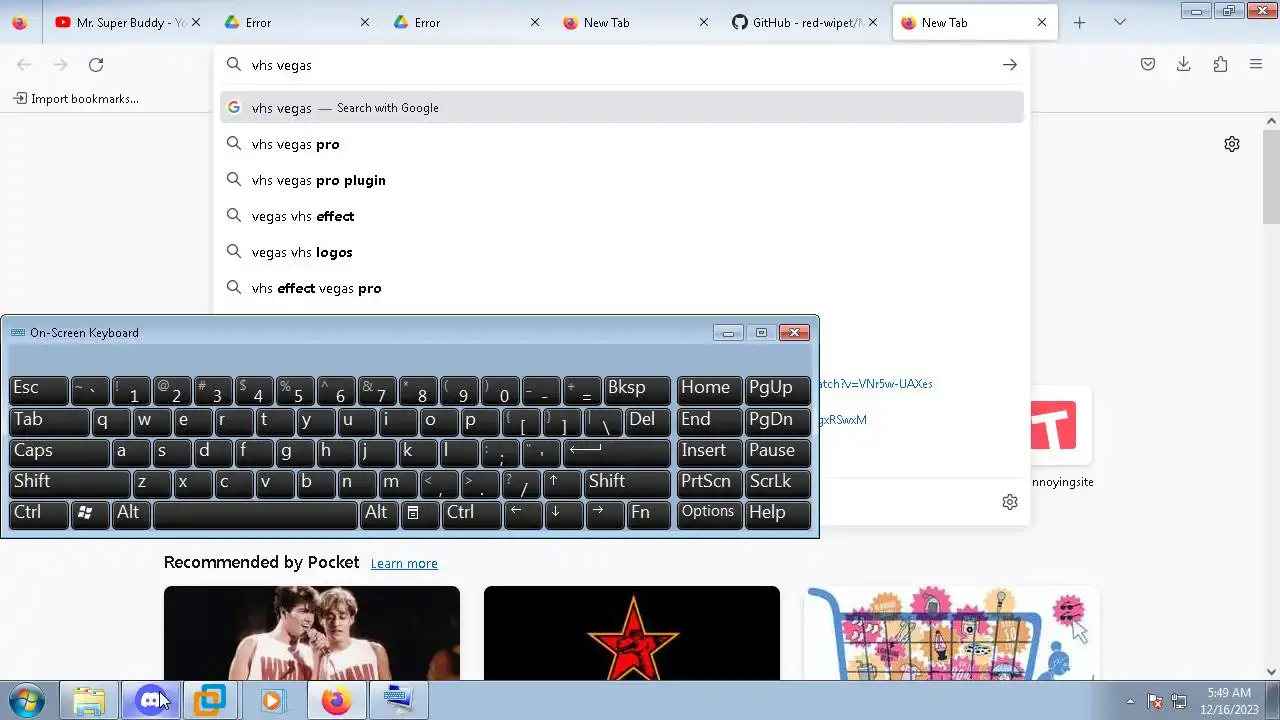Click the settings gear below shortcut tiles
This screenshot has height=720, width=1280.
pos(1010,502)
